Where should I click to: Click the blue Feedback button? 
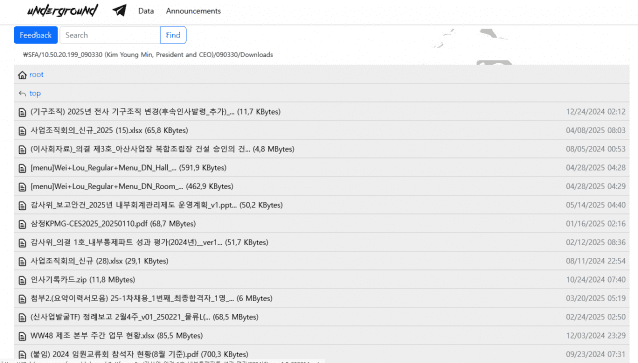click(36, 35)
